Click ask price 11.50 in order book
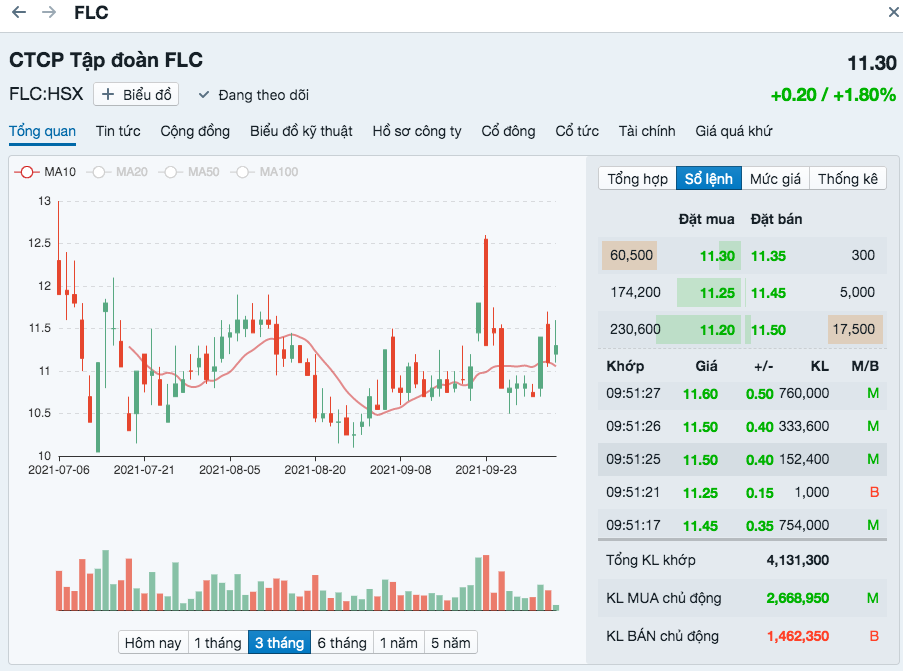This screenshot has width=903, height=671. click(768, 329)
